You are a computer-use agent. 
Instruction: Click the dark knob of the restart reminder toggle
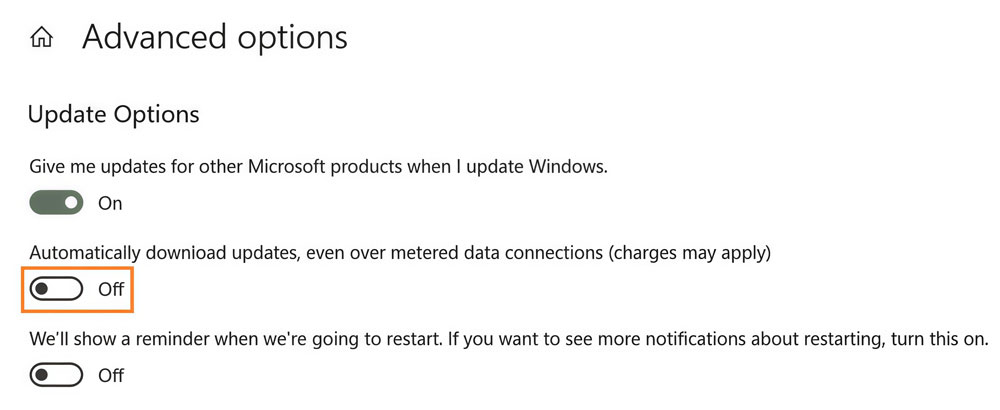(42, 376)
